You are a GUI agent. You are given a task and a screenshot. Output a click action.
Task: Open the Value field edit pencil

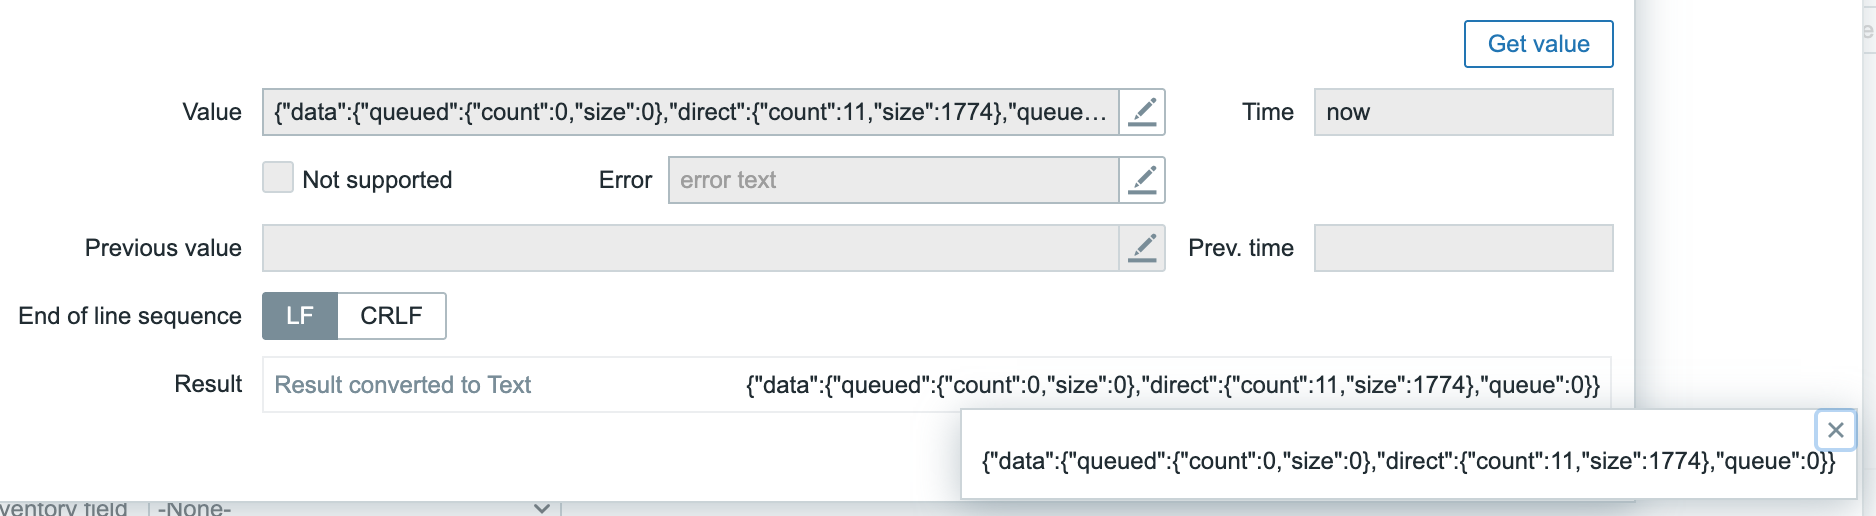[x=1142, y=112]
